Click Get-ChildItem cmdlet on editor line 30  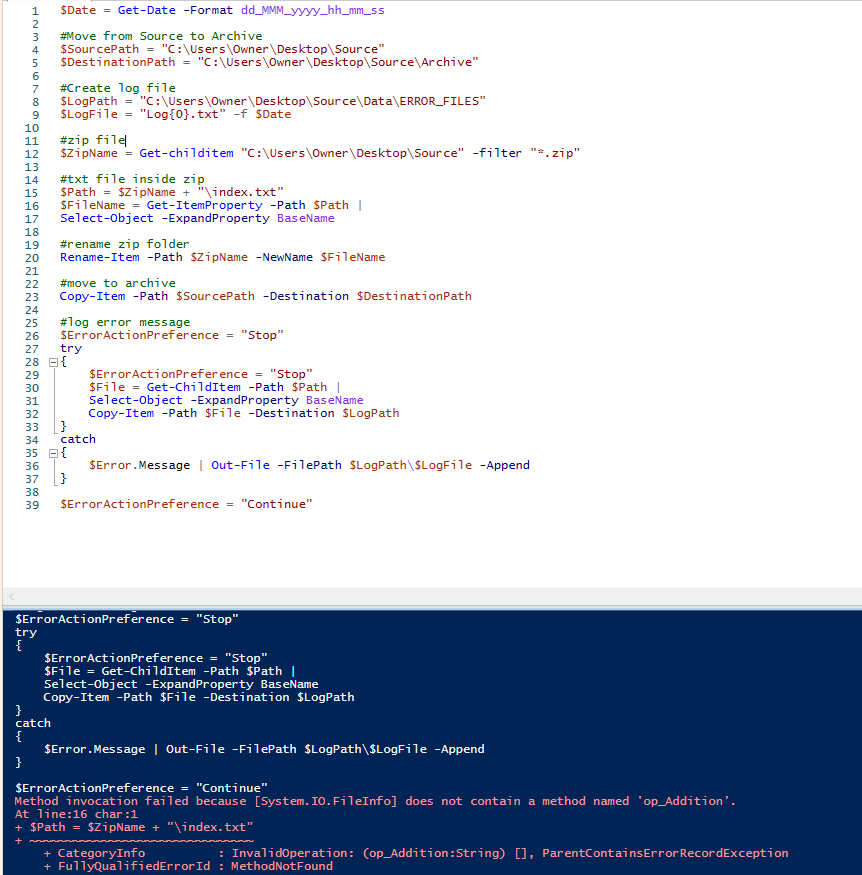click(x=194, y=387)
